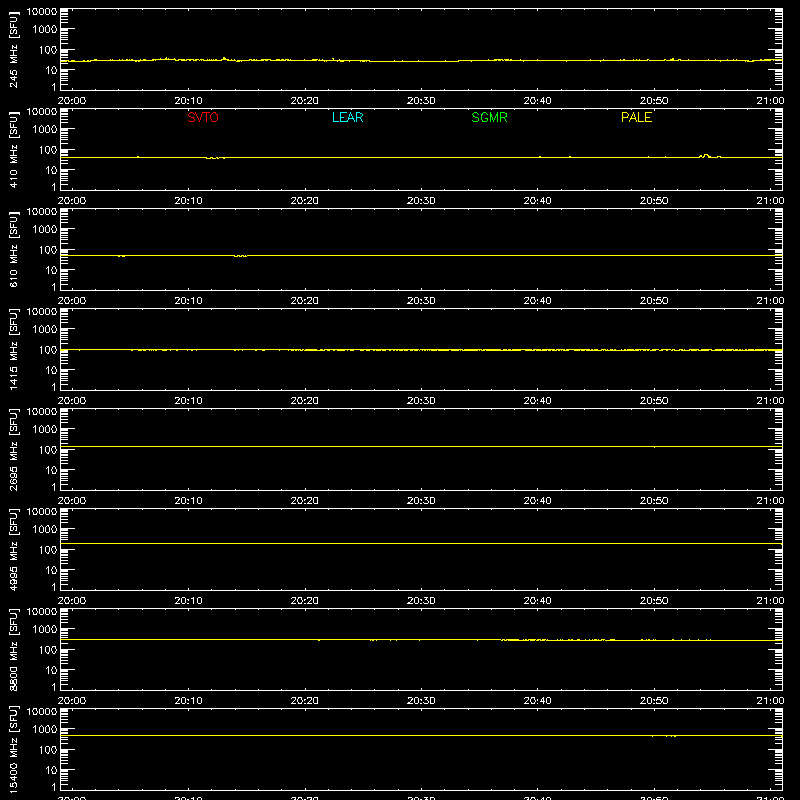Click 20:30 time label below 1415 MHz plot

point(421,401)
